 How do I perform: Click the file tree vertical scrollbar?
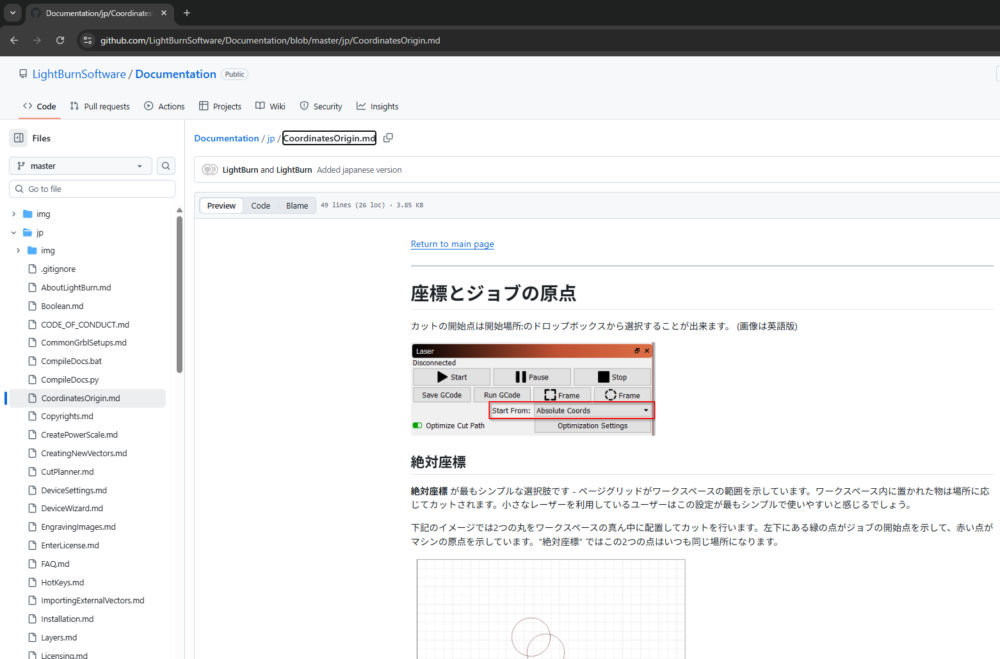[x=180, y=300]
